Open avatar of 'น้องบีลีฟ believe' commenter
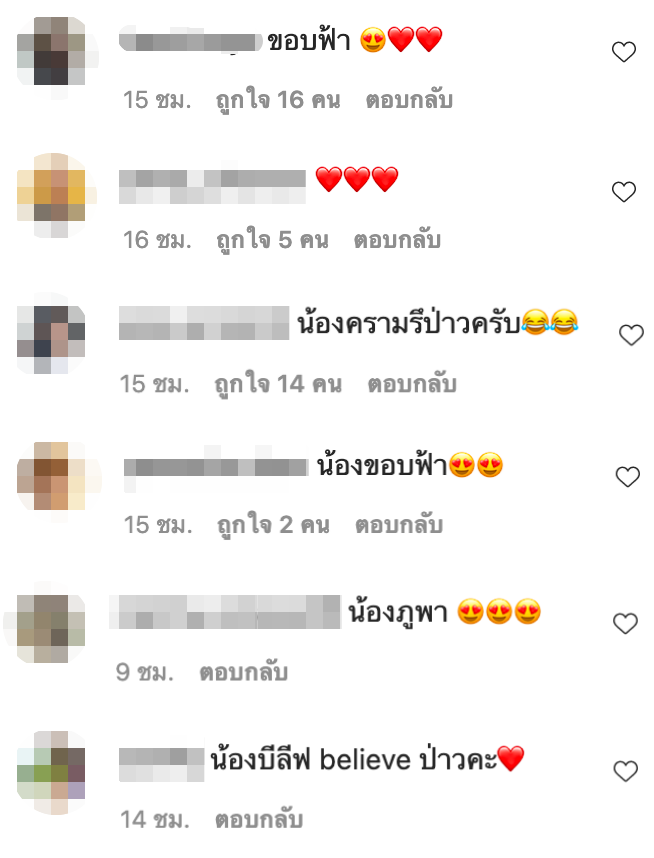This screenshot has height=858, width=654. pos(51,772)
